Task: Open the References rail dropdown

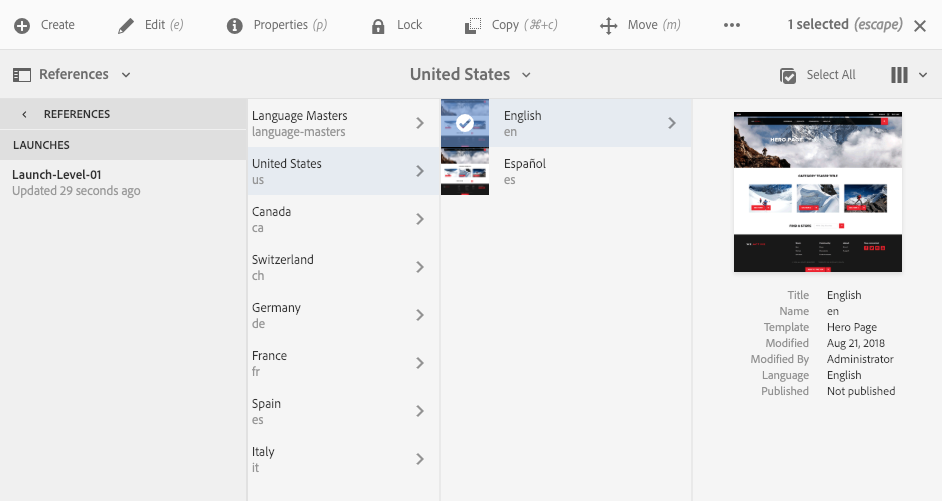Action: click(x=72, y=74)
